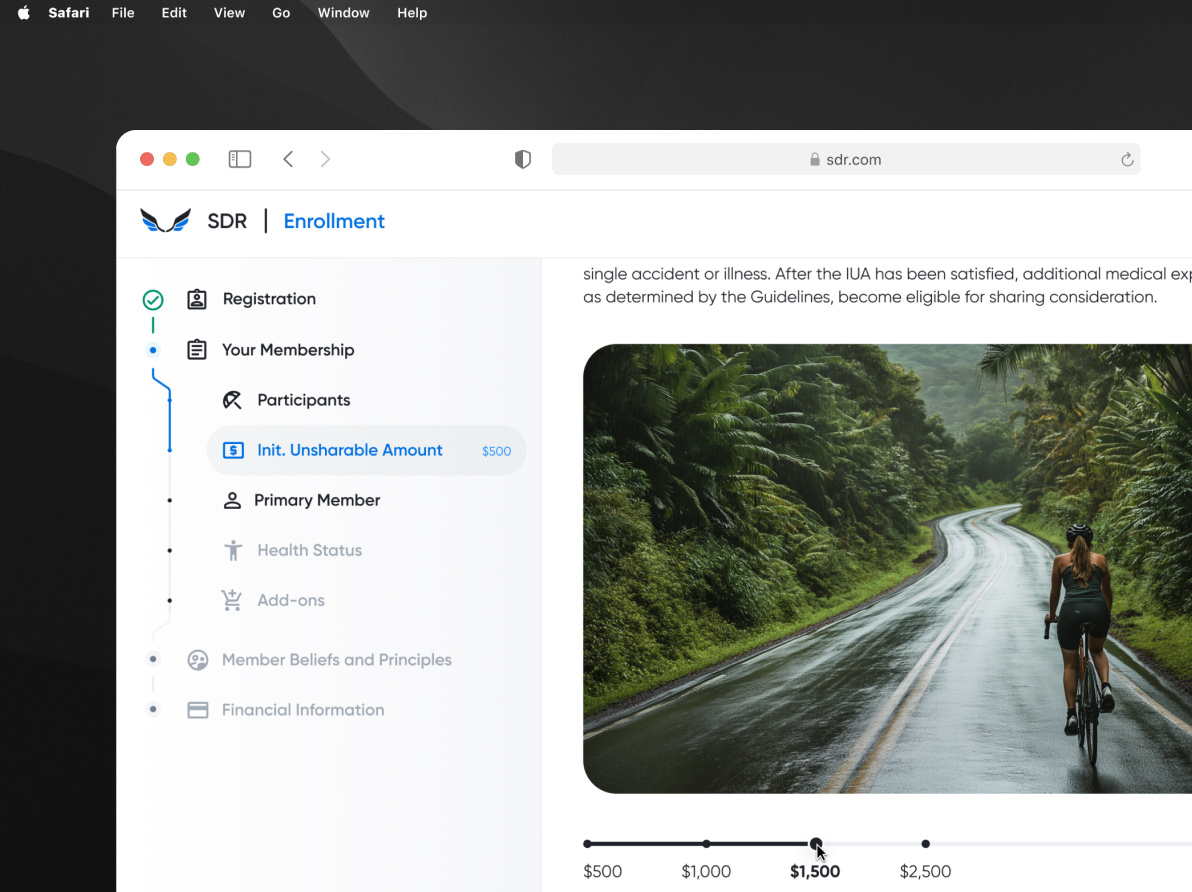Viewport: 1192px width, 892px height.
Task: Click the lock icon beside sdr.com
Action: tap(814, 159)
